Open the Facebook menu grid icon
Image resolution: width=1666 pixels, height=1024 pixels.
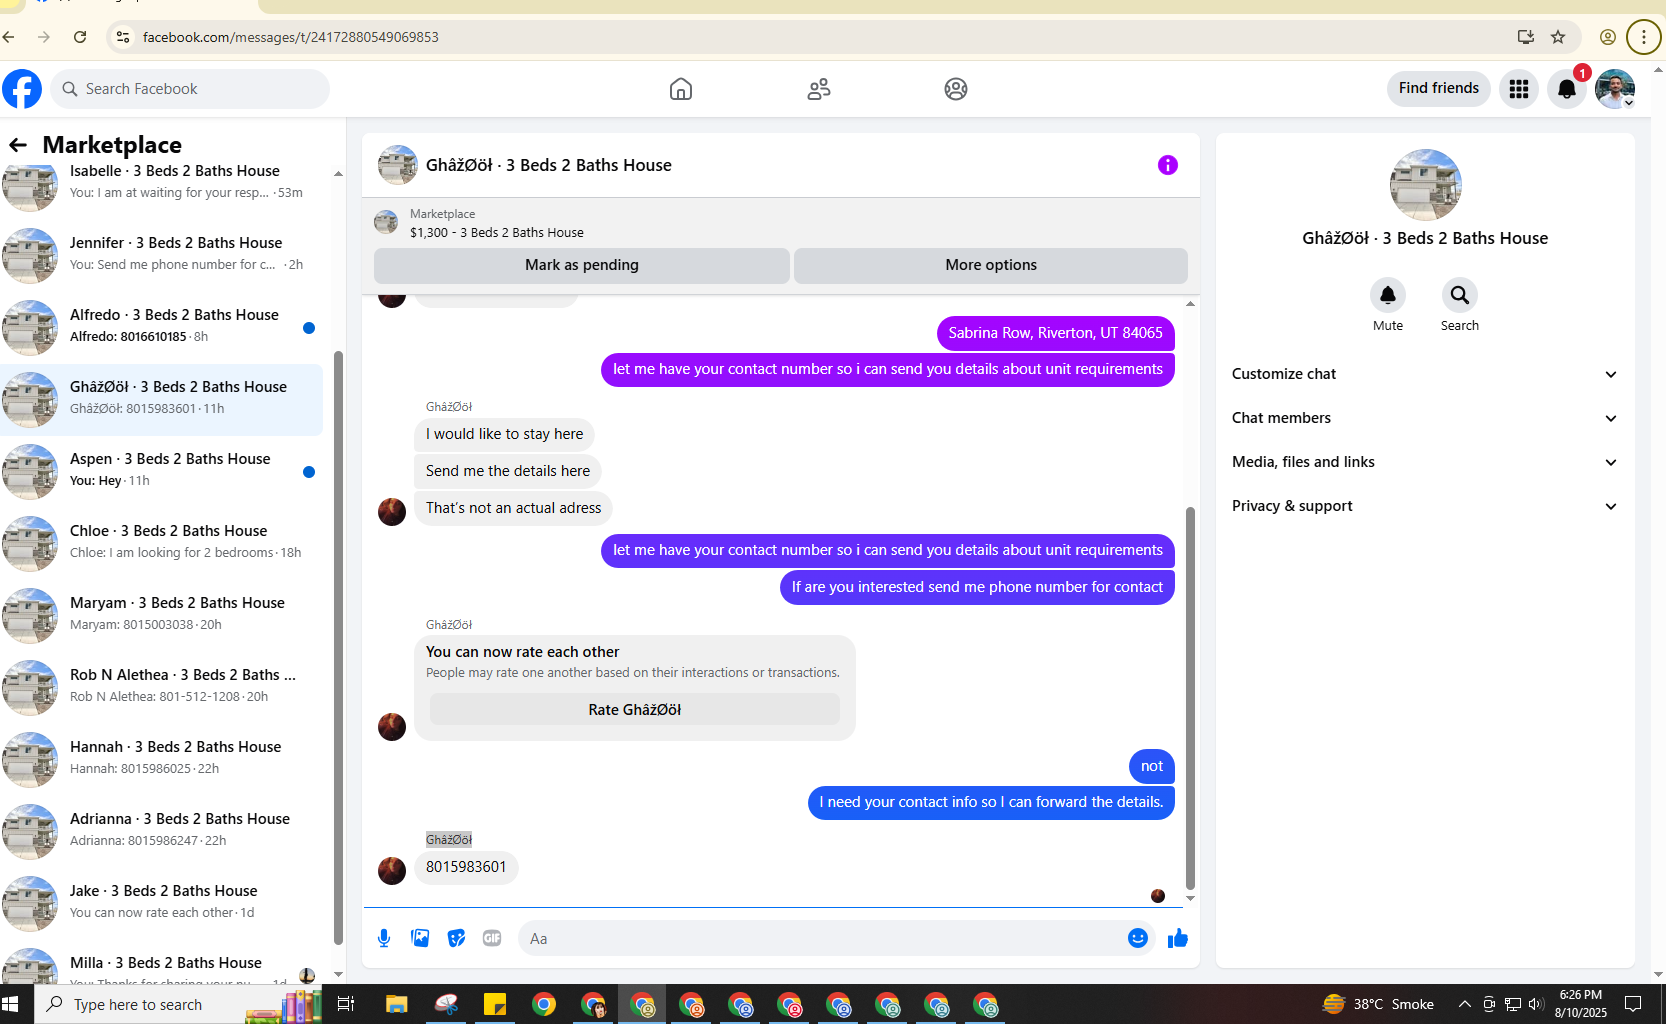(x=1519, y=89)
